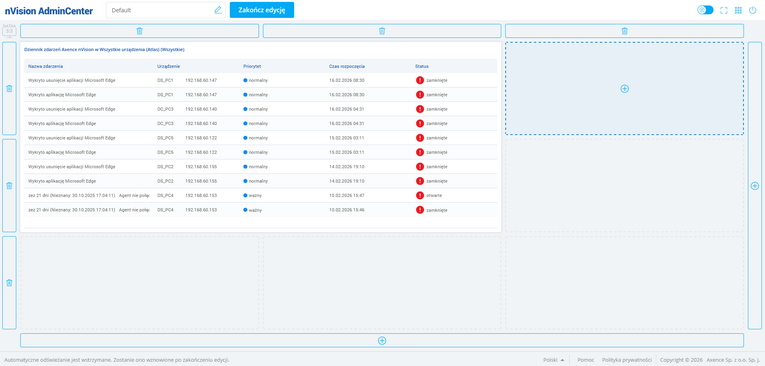
Task: Enter fullscreen mode with the header icon
Action: 724,10
